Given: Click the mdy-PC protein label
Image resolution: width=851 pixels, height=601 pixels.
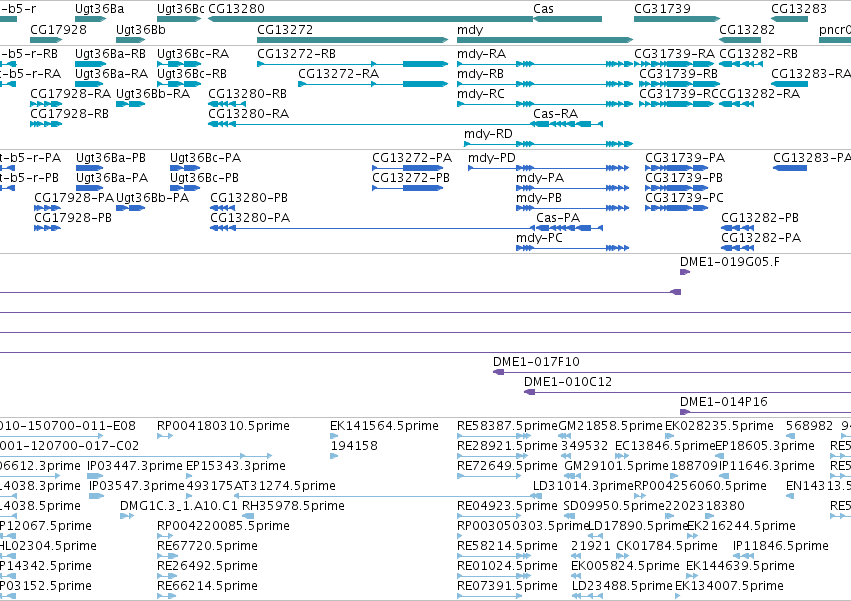Looking at the screenshot, I should click(539, 238).
